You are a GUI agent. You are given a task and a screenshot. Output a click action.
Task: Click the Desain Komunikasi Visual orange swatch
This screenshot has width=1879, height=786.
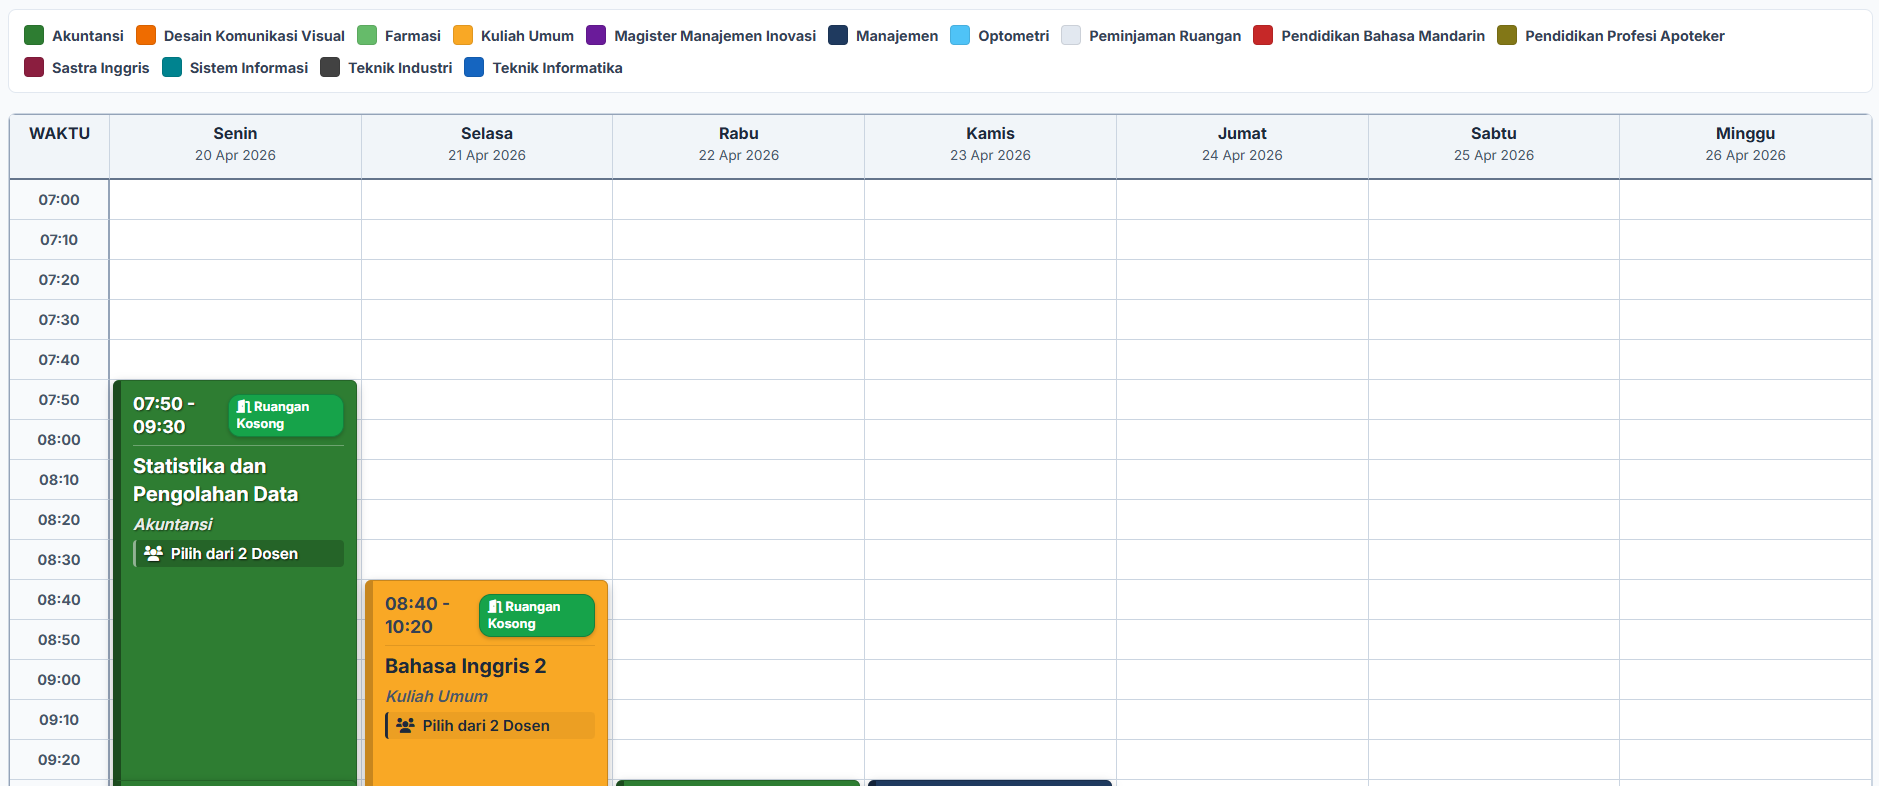point(146,36)
